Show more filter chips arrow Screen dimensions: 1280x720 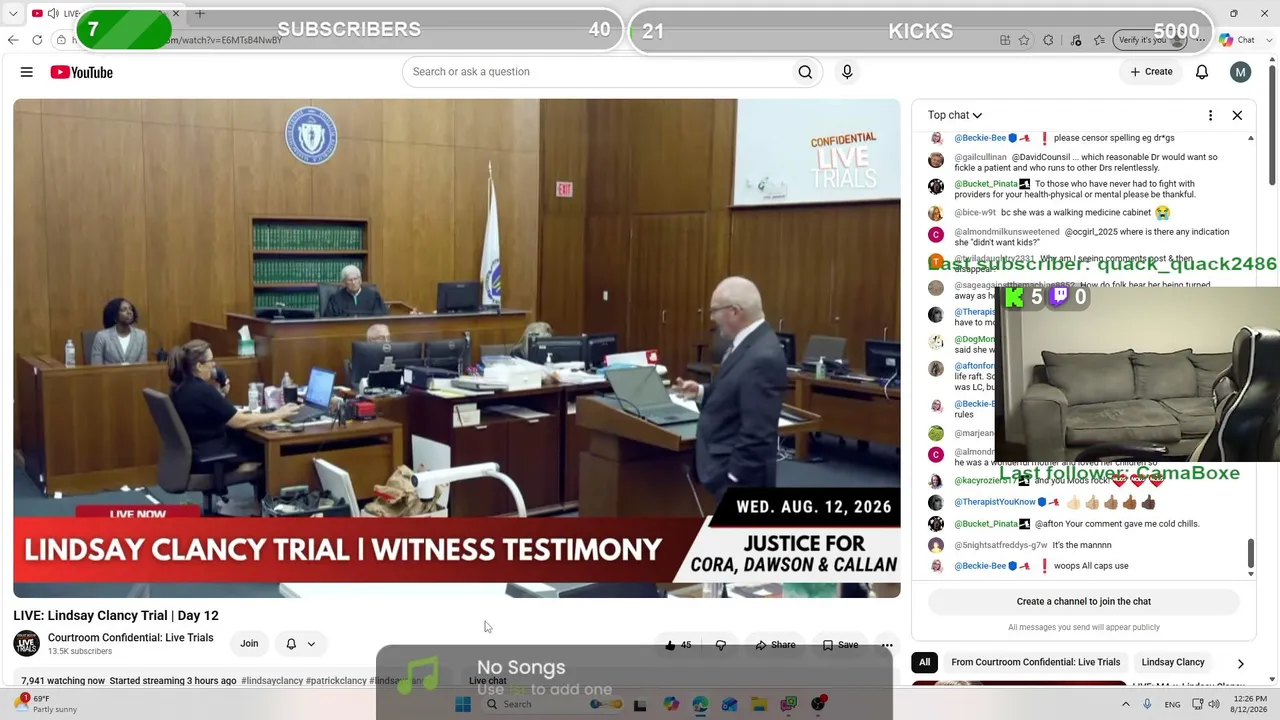[x=1241, y=663]
